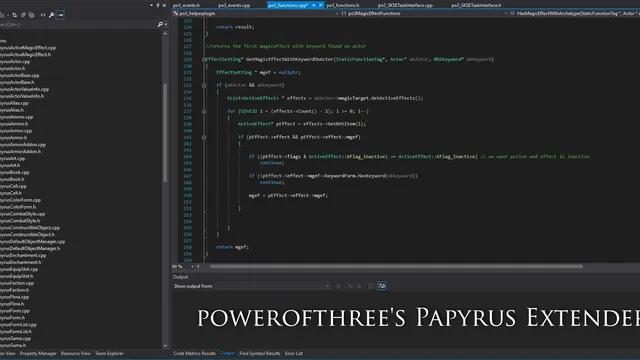The image size is (640, 360).
Task: Click Go to Next Message icon in Output
Action: 359,286
